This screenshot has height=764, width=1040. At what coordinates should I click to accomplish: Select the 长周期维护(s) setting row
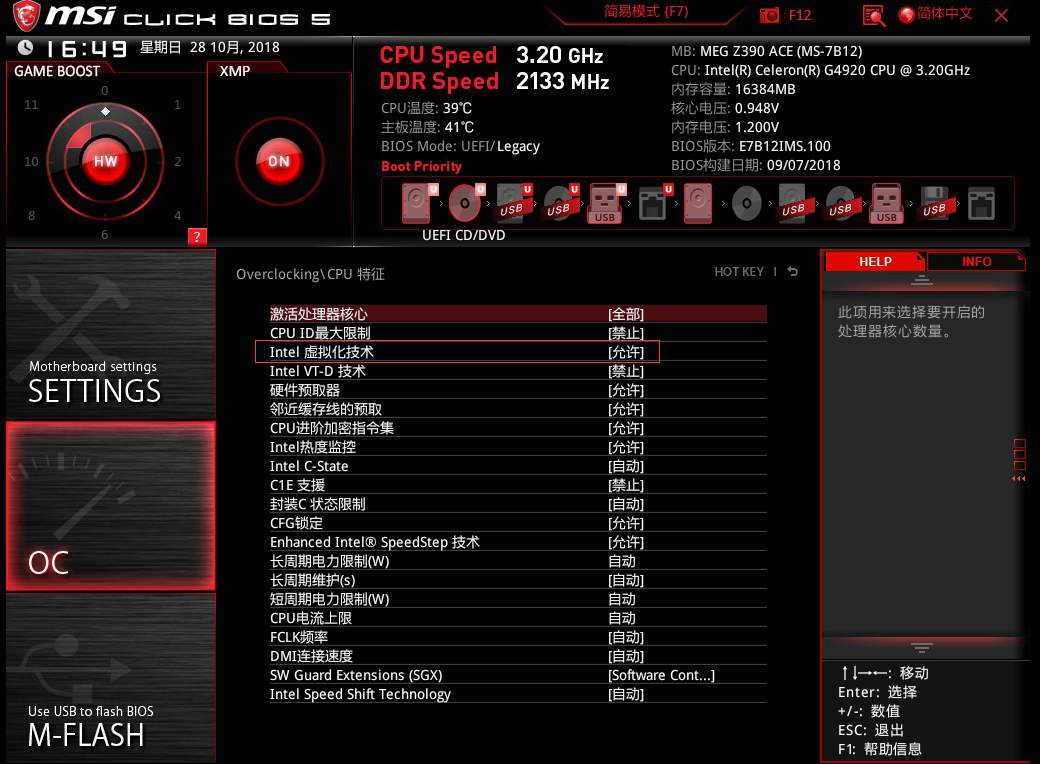pyautogui.click(x=518, y=580)
